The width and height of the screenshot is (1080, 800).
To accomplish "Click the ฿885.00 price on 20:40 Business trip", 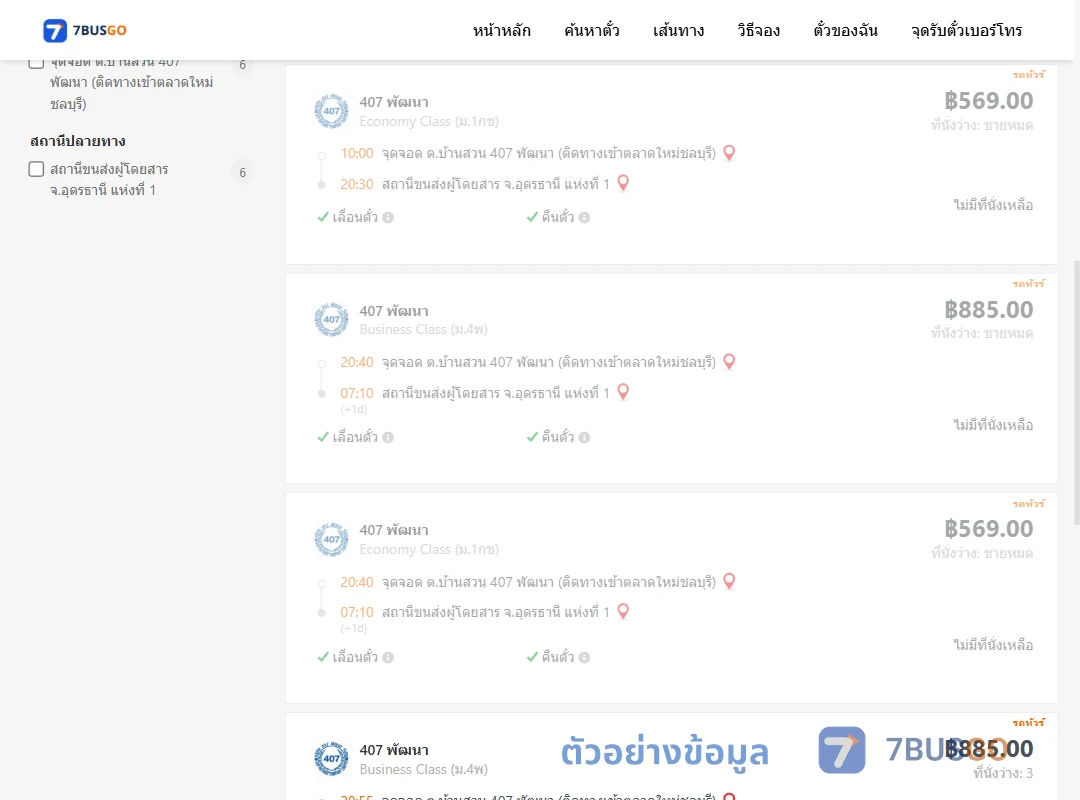I will point(988,309).
